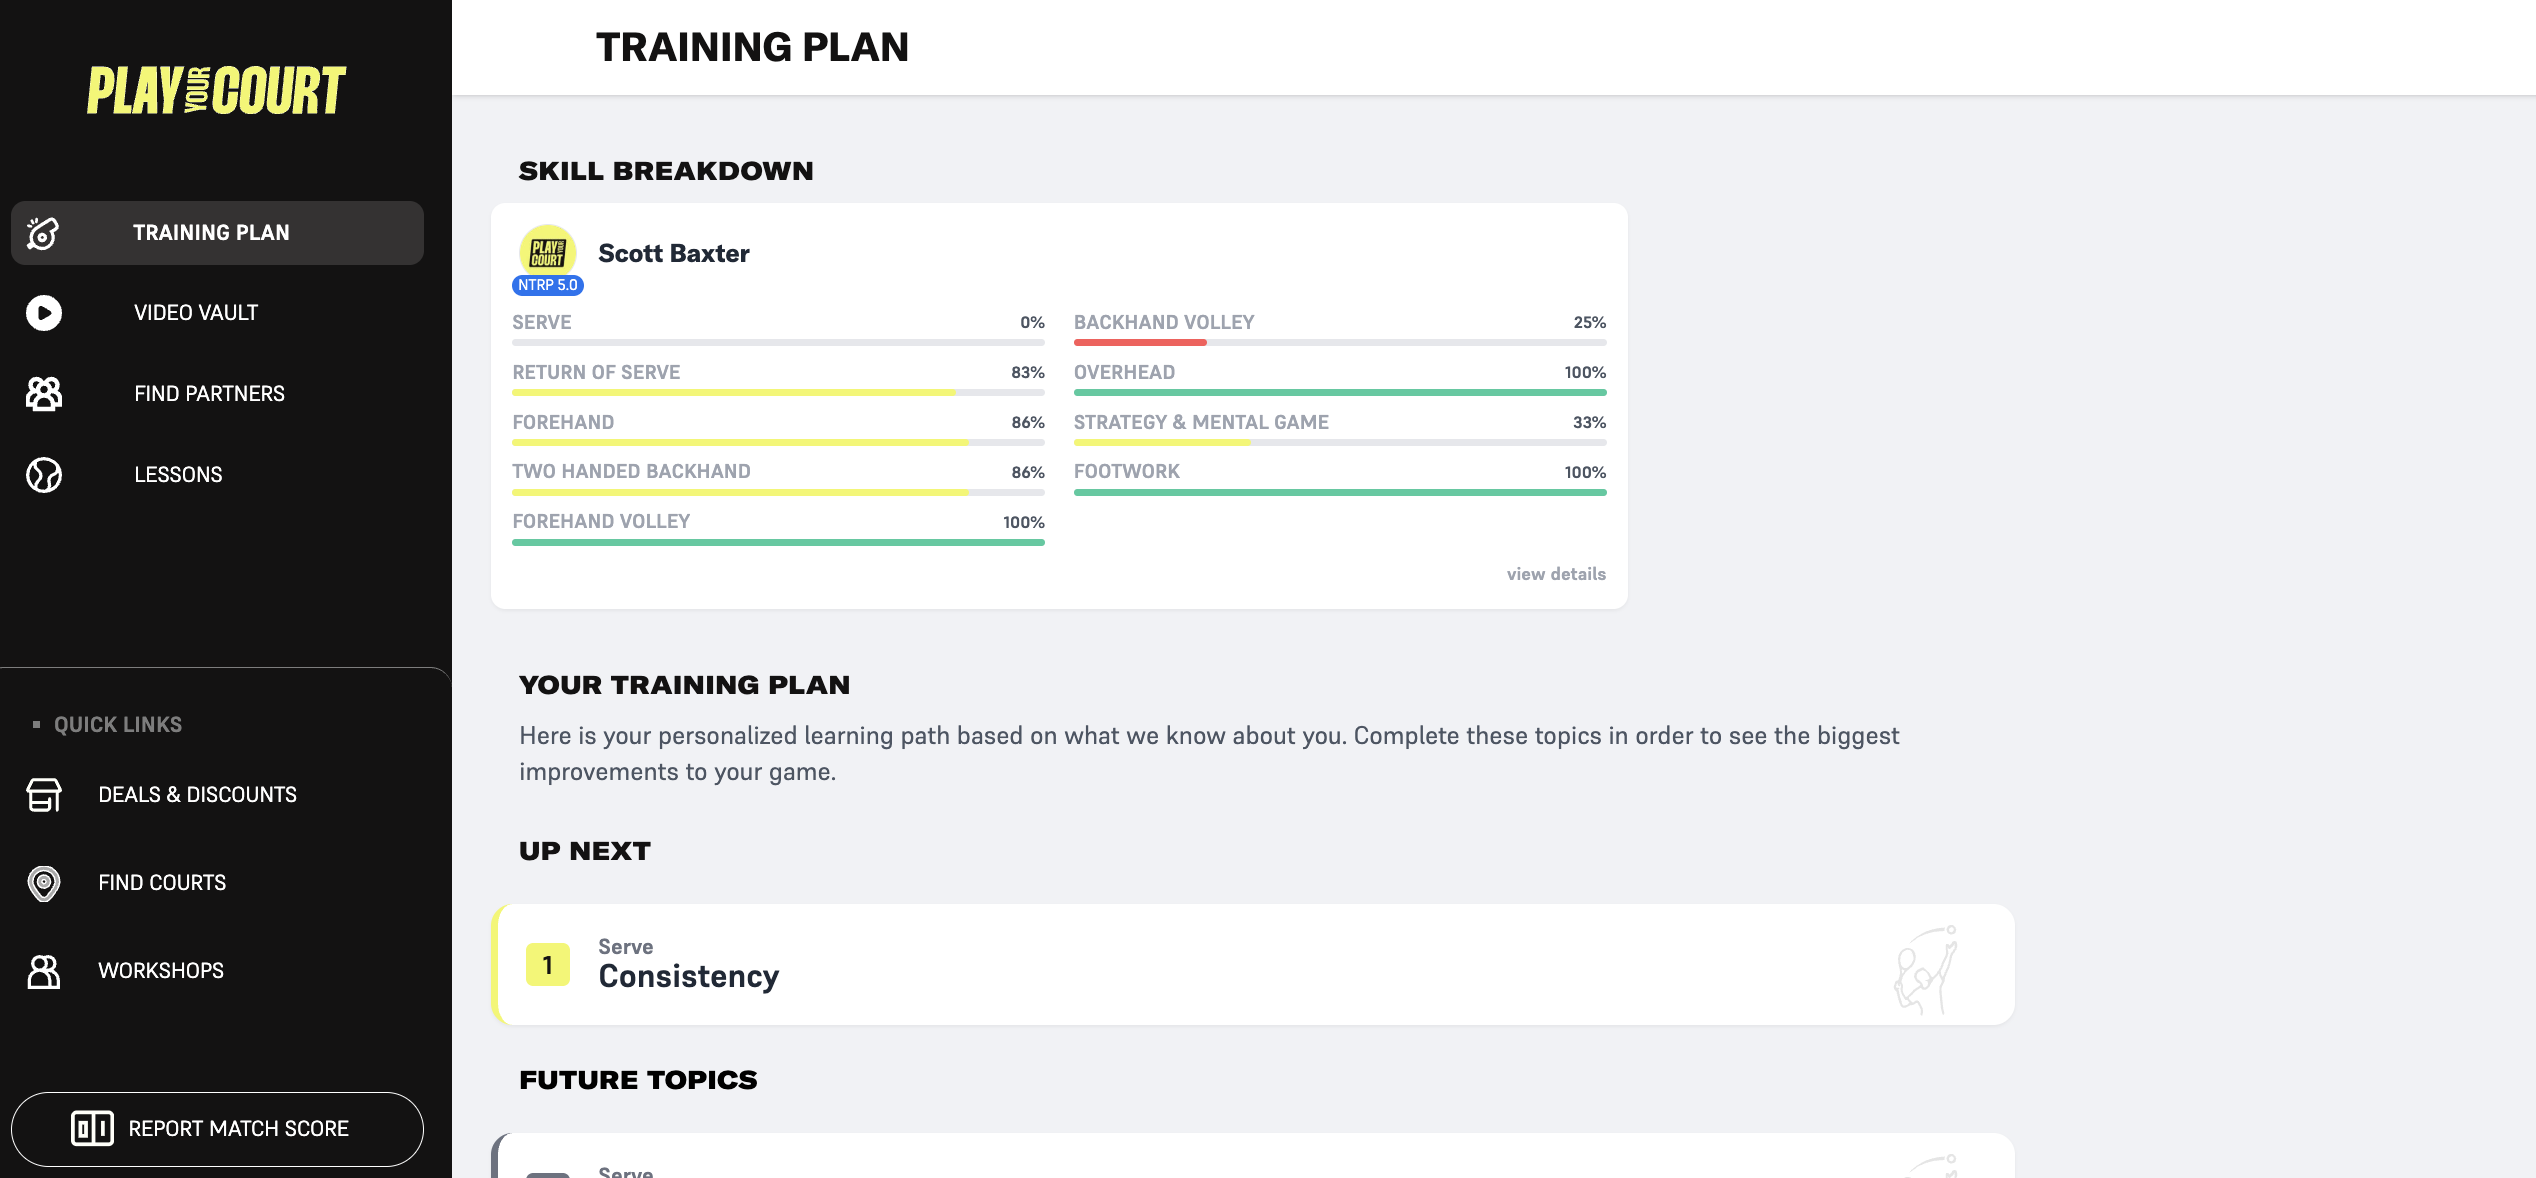Click the TWO HANDED BACKHAND skill label

[x=631, y=471]
